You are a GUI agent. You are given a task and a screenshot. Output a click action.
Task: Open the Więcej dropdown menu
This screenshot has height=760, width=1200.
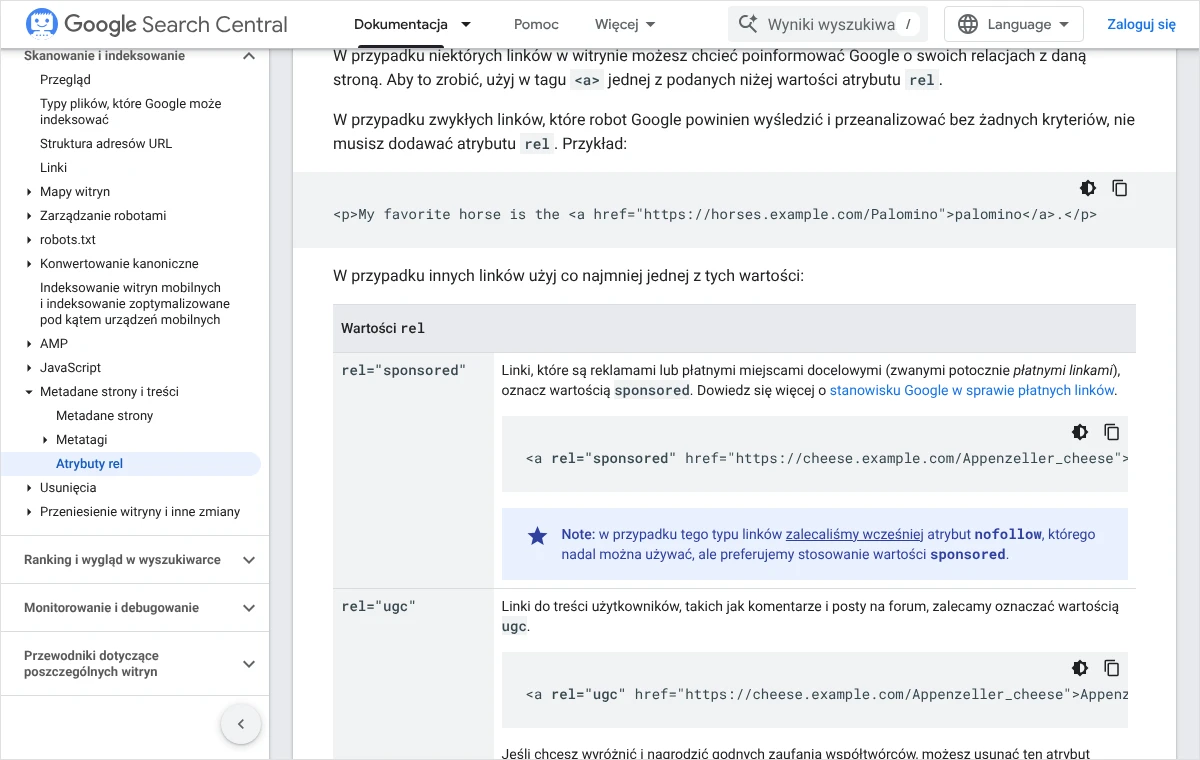click(x=625, y=24)
